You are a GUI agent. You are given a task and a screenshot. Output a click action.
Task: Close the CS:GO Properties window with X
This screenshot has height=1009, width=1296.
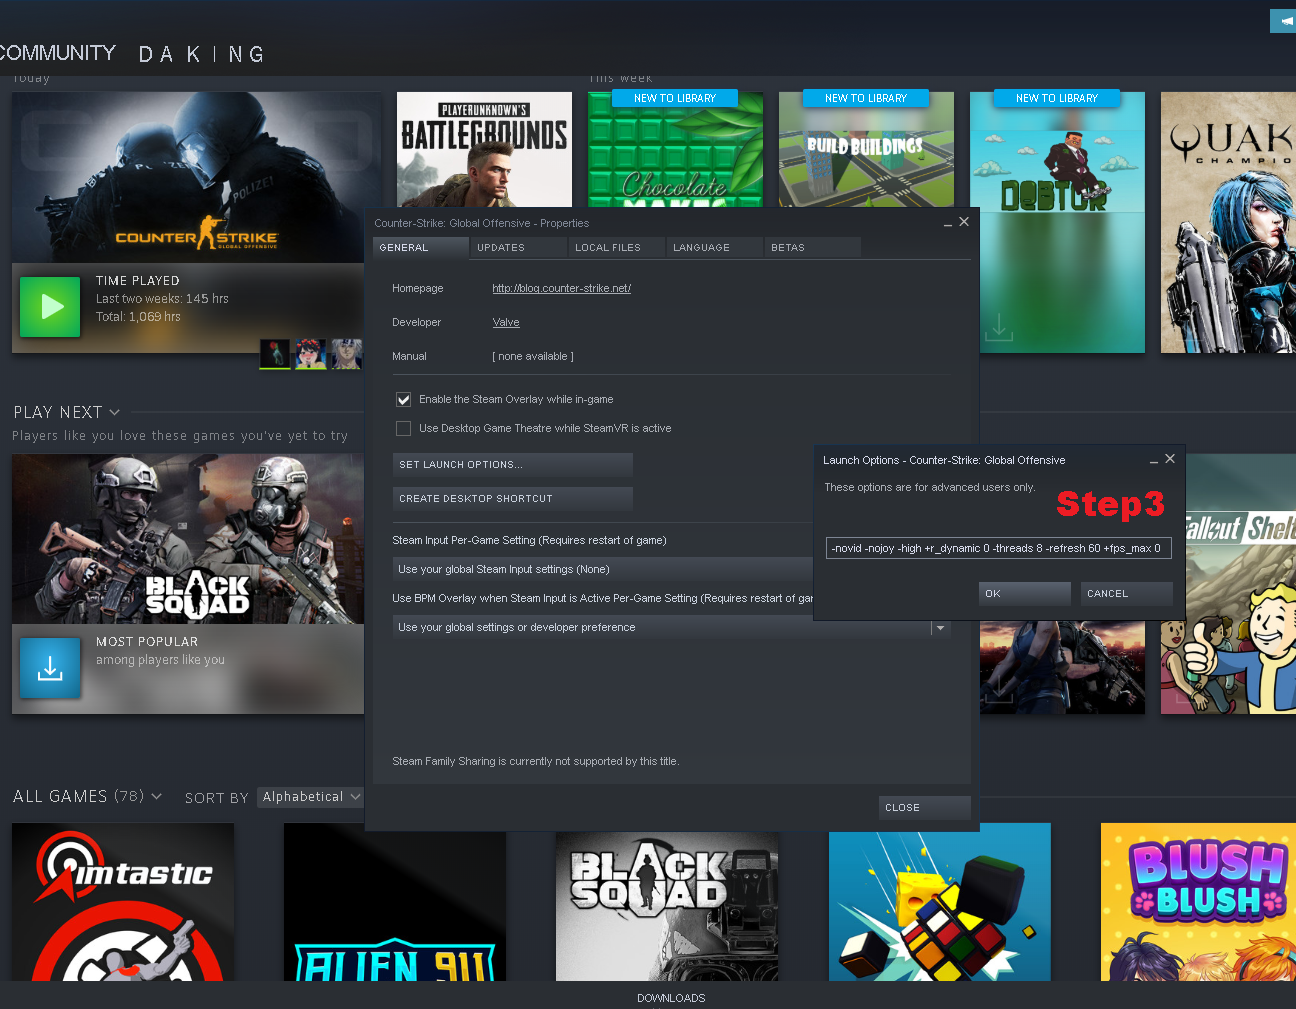pos(964,222)
